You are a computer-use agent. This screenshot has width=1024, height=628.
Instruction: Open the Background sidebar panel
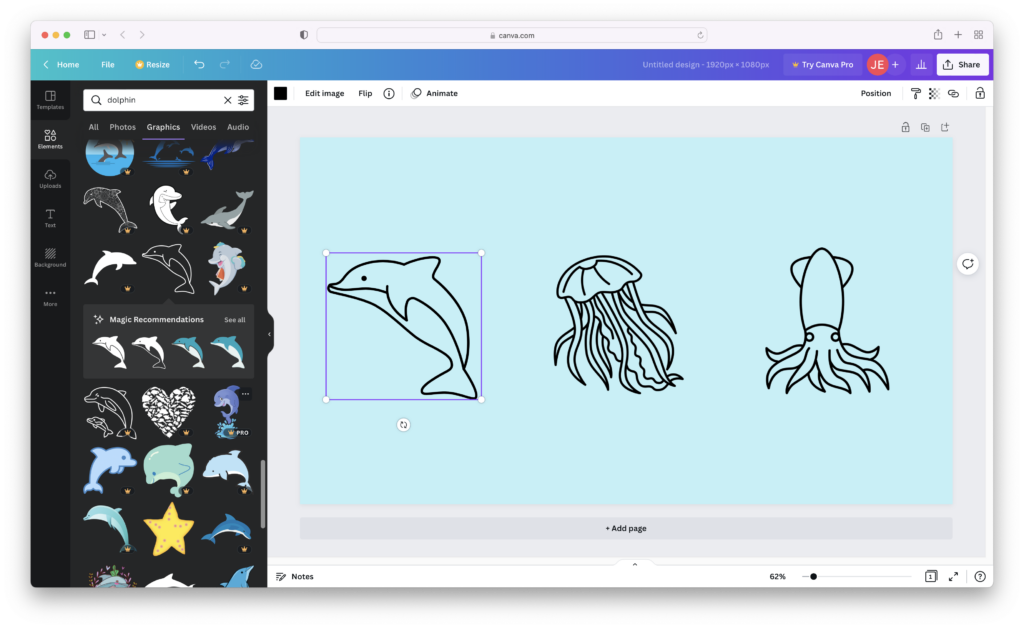click(50, 257)
